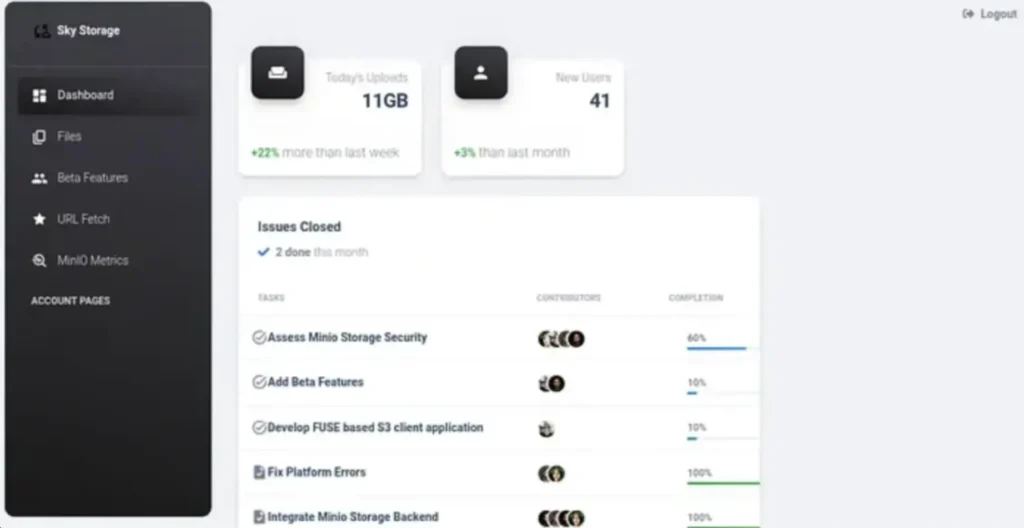
Task: Click the Beta Features people icon
Action: tap(40, 178)
